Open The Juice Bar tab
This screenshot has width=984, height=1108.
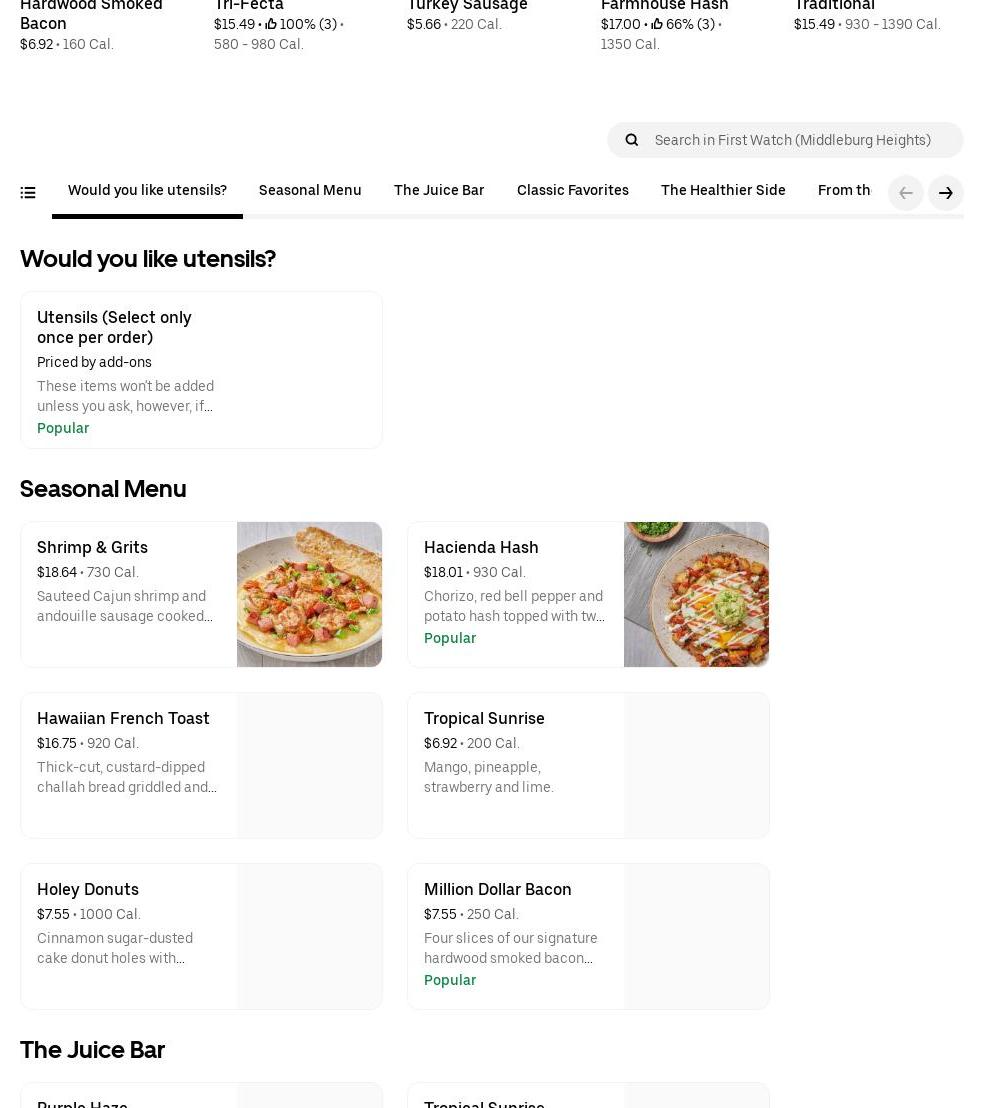[x=439, y=190]
